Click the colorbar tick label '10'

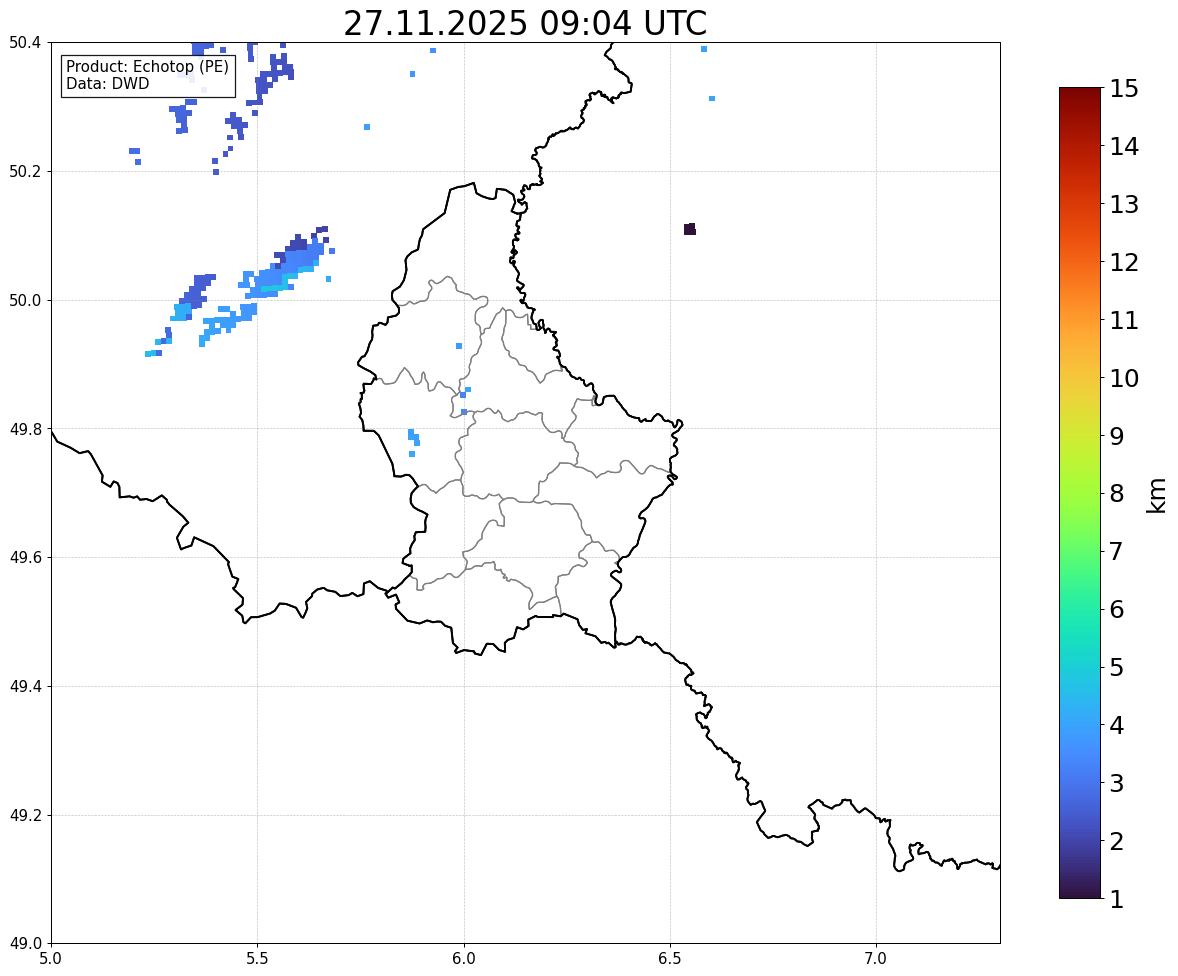(x=1124, y=378)
